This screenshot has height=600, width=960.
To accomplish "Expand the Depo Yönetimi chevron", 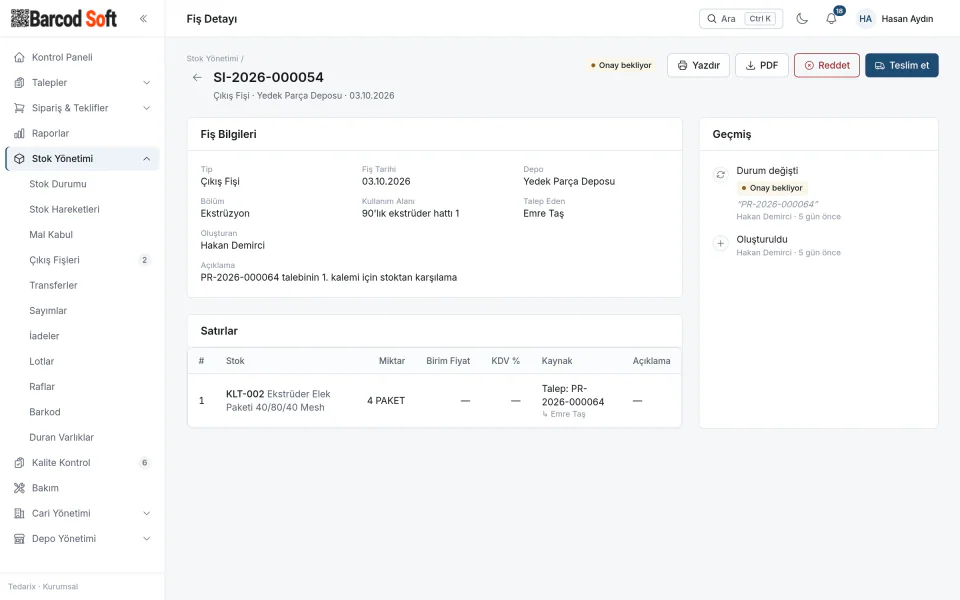I will point(146,539).
